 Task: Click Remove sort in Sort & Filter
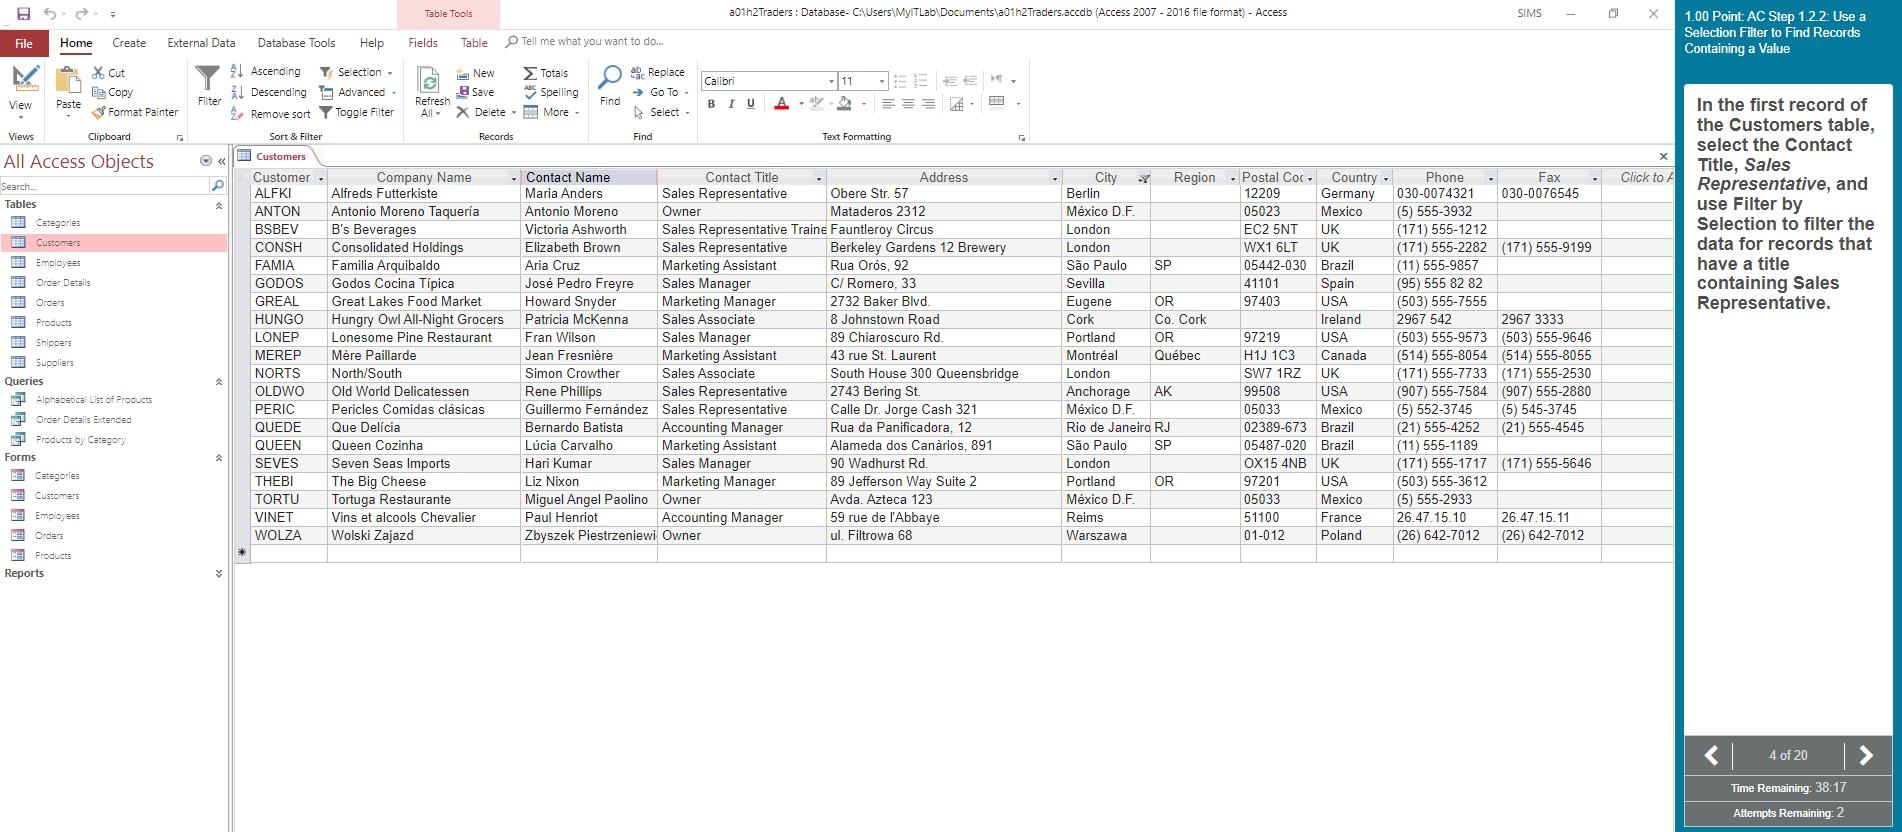pos(270,114)
